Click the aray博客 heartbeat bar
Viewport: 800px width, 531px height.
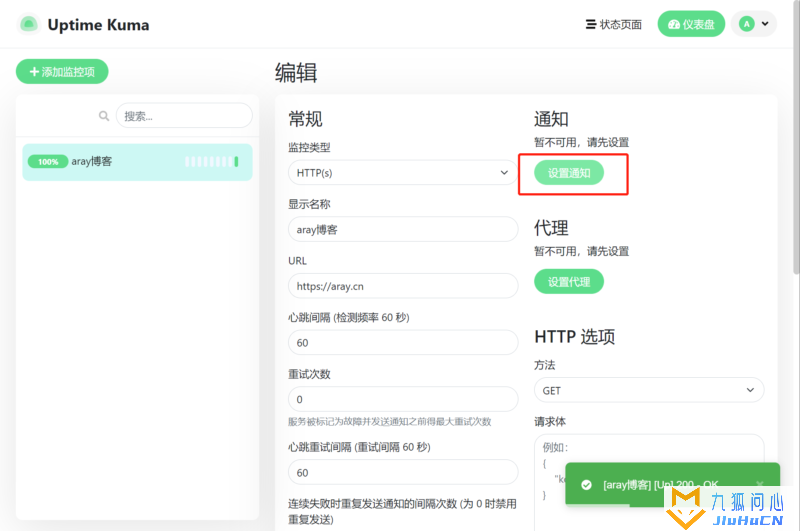pos(212,162)
